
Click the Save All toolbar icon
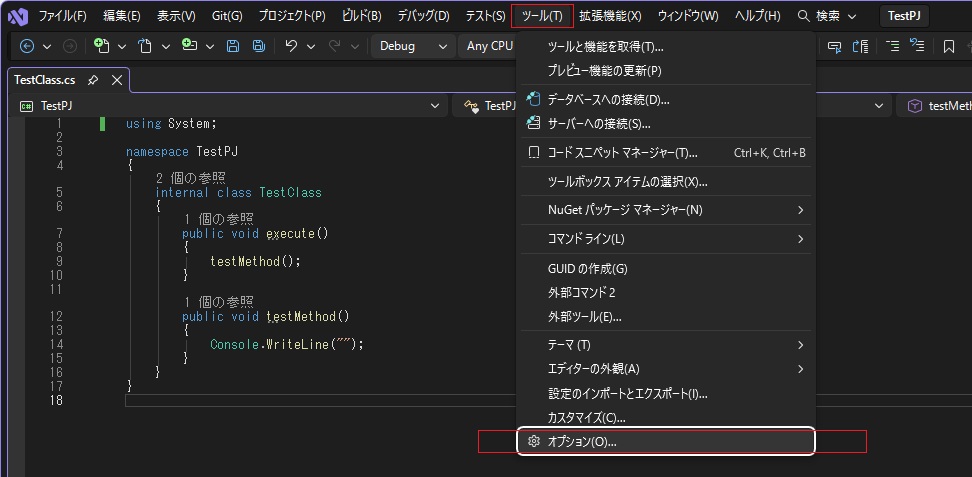[x=259, y=46]
